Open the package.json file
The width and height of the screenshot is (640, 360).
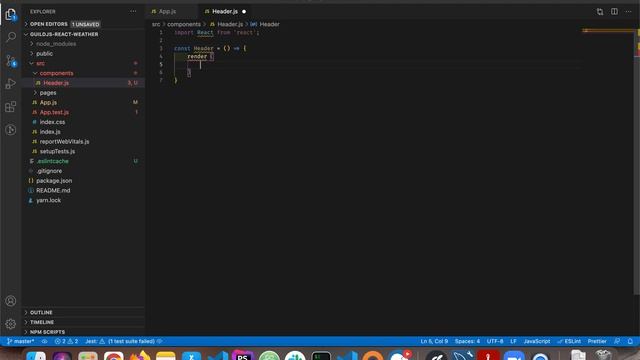(54, 181)
